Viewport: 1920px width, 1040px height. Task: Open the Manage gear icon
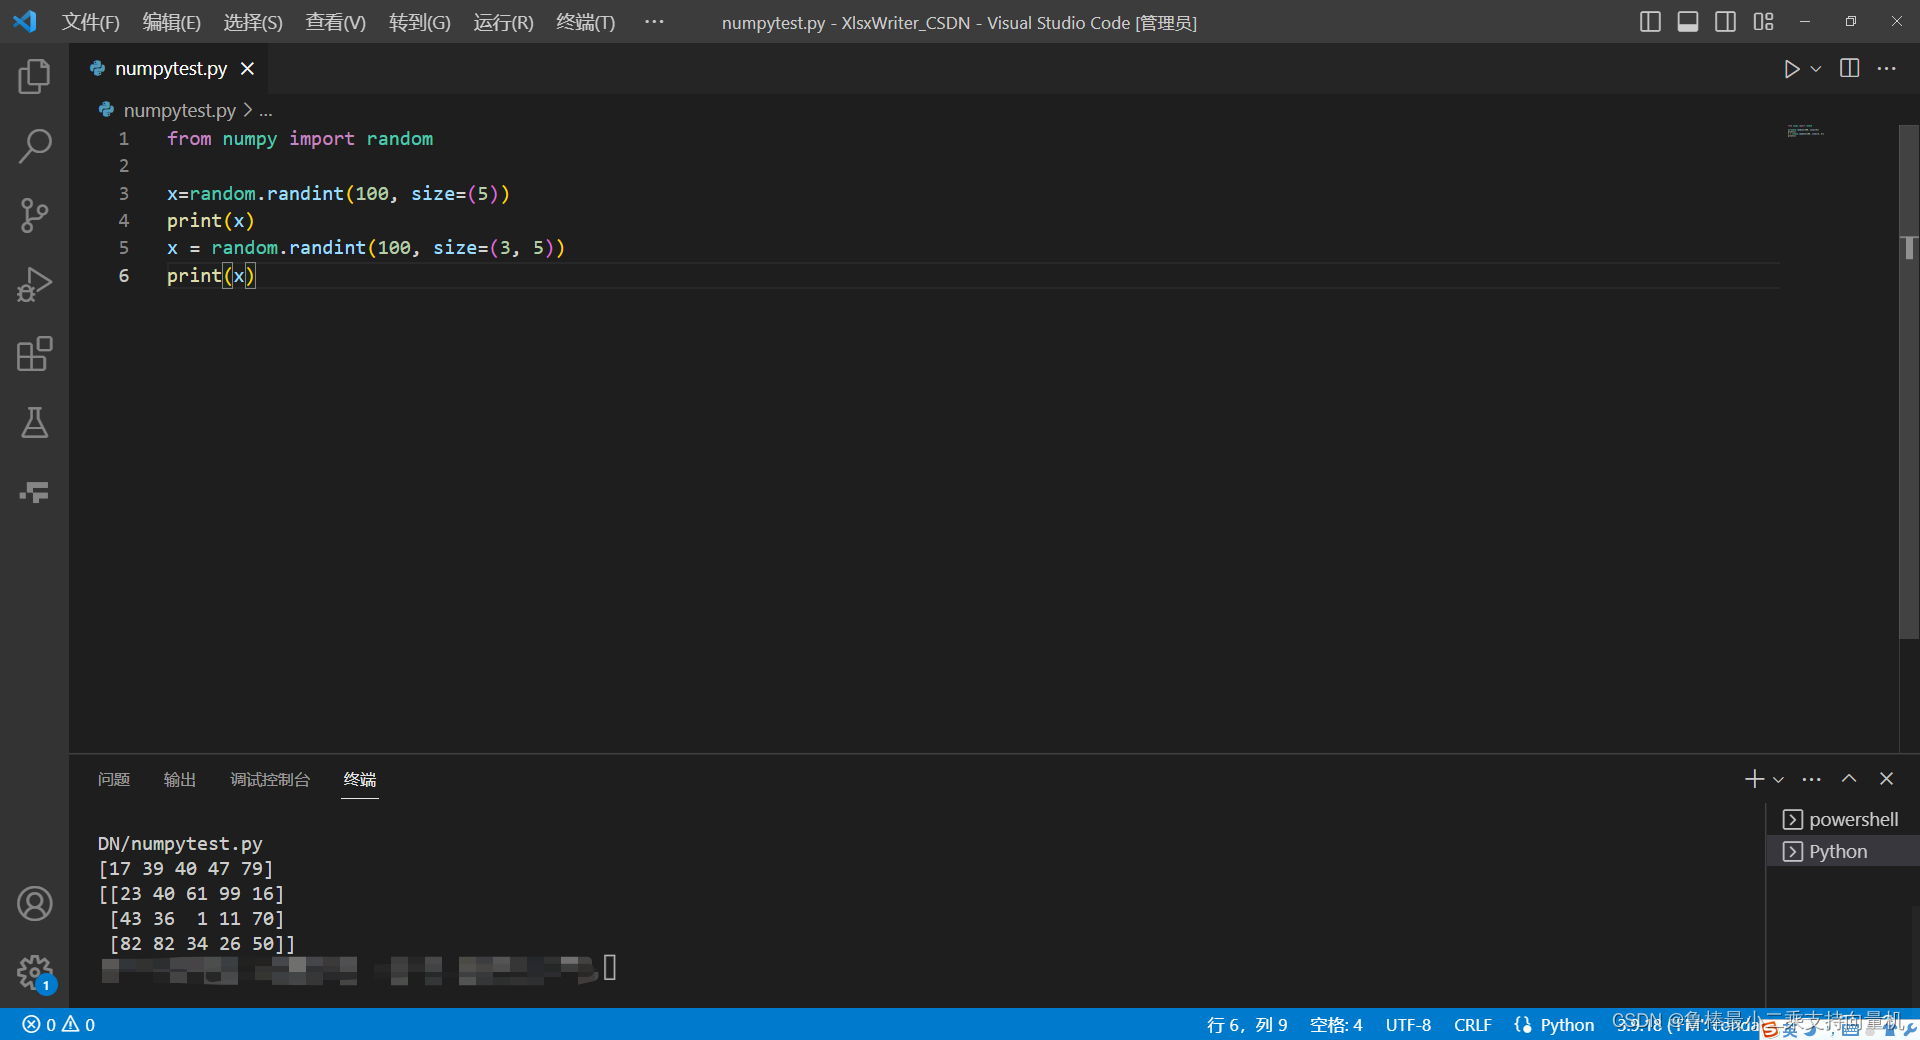click(x=34, y=972)
